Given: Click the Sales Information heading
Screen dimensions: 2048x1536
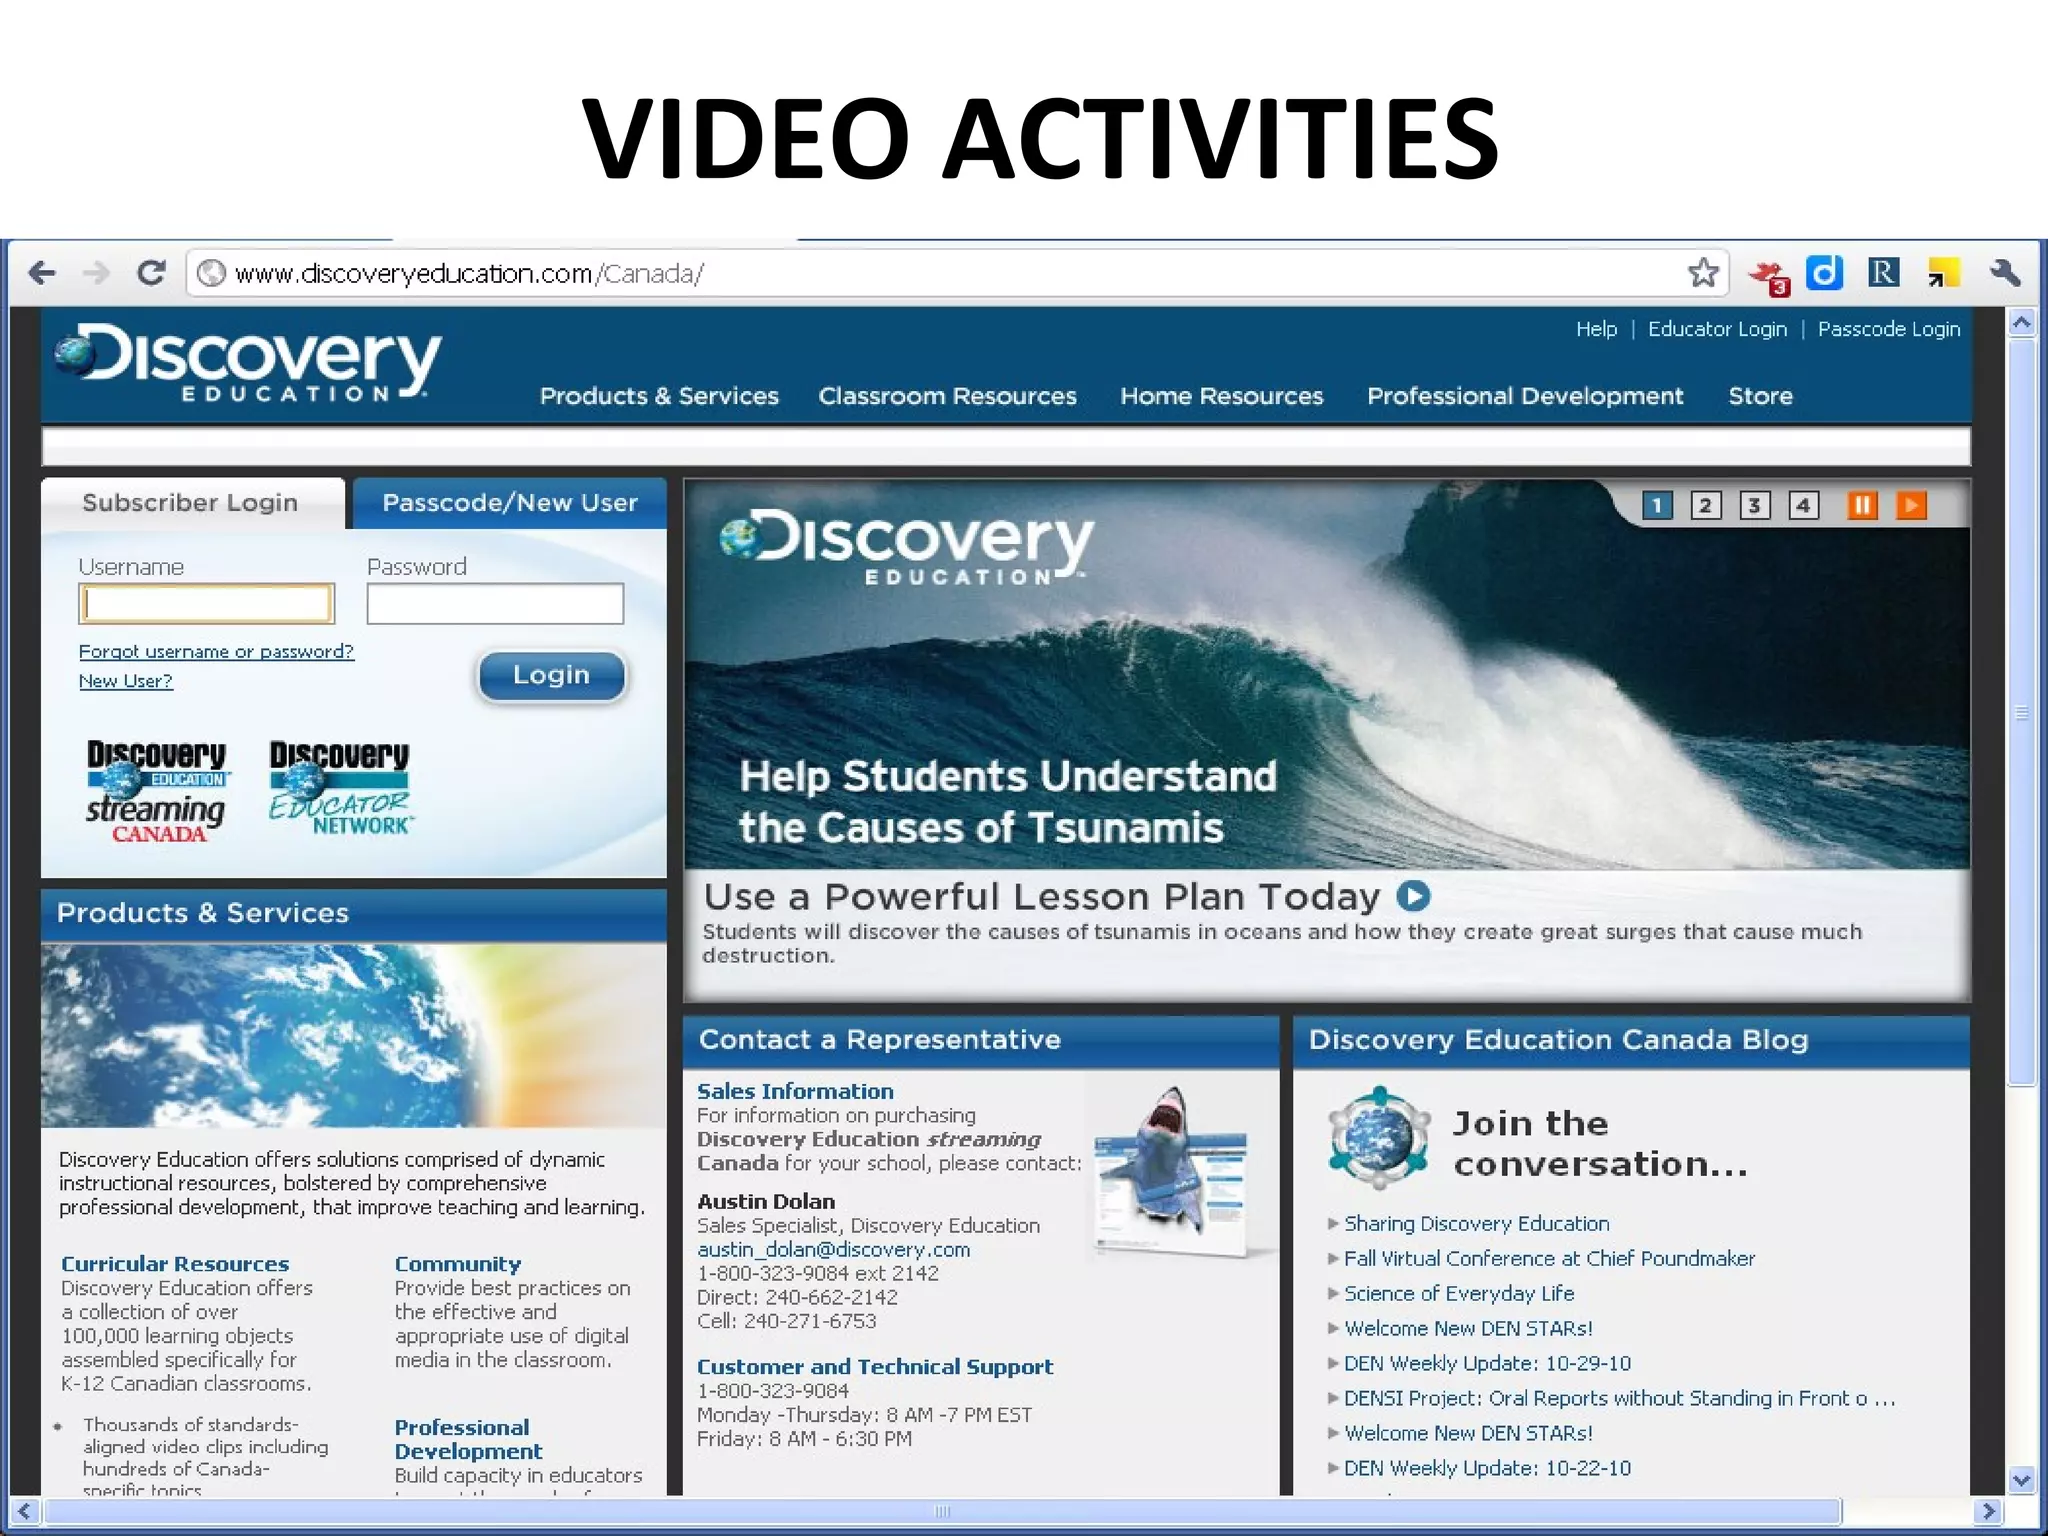Looking at the screenshot, I should click(x=795, y=1092).
